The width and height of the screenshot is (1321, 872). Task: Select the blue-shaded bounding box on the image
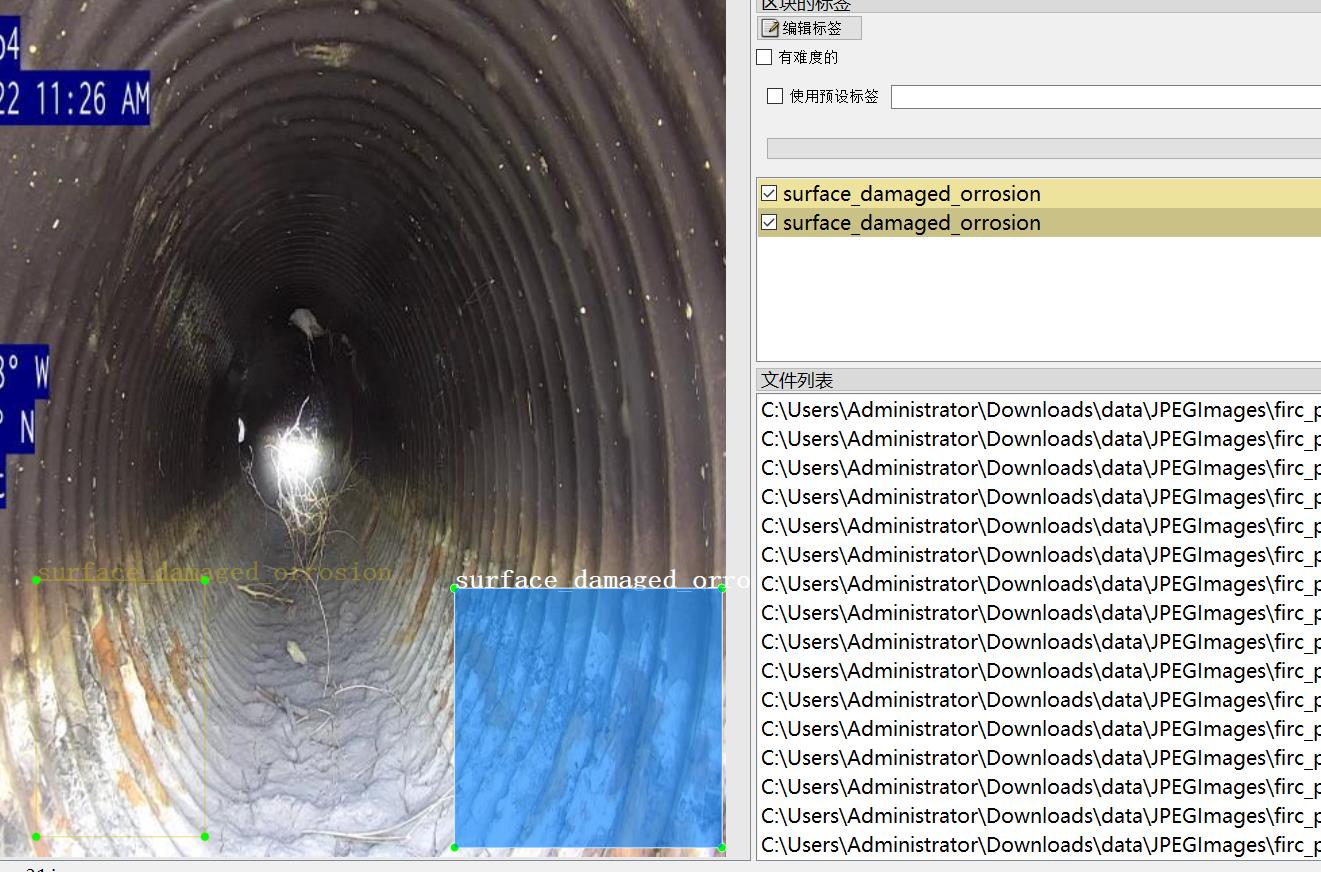click(x=588, y=717)
